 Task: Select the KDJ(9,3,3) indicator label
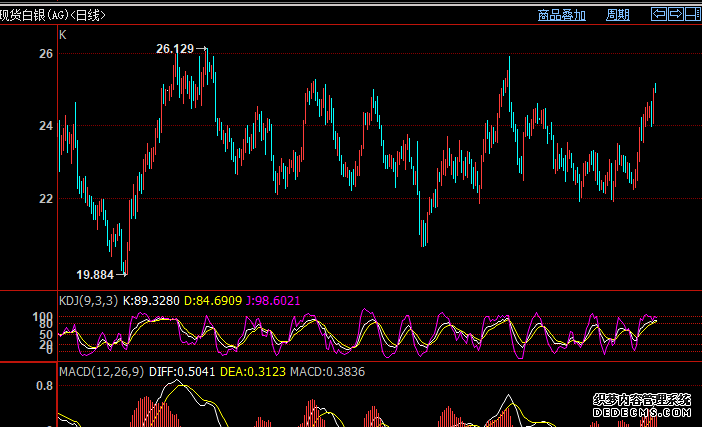point(88,301)
